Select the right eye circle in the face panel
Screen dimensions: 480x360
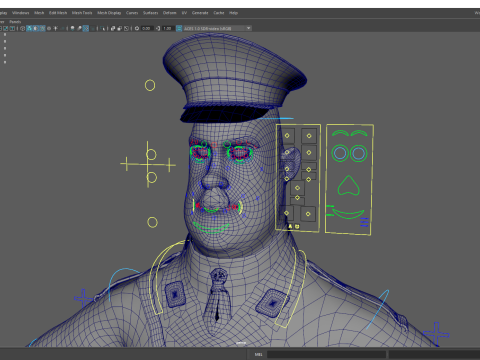point(359,153)
